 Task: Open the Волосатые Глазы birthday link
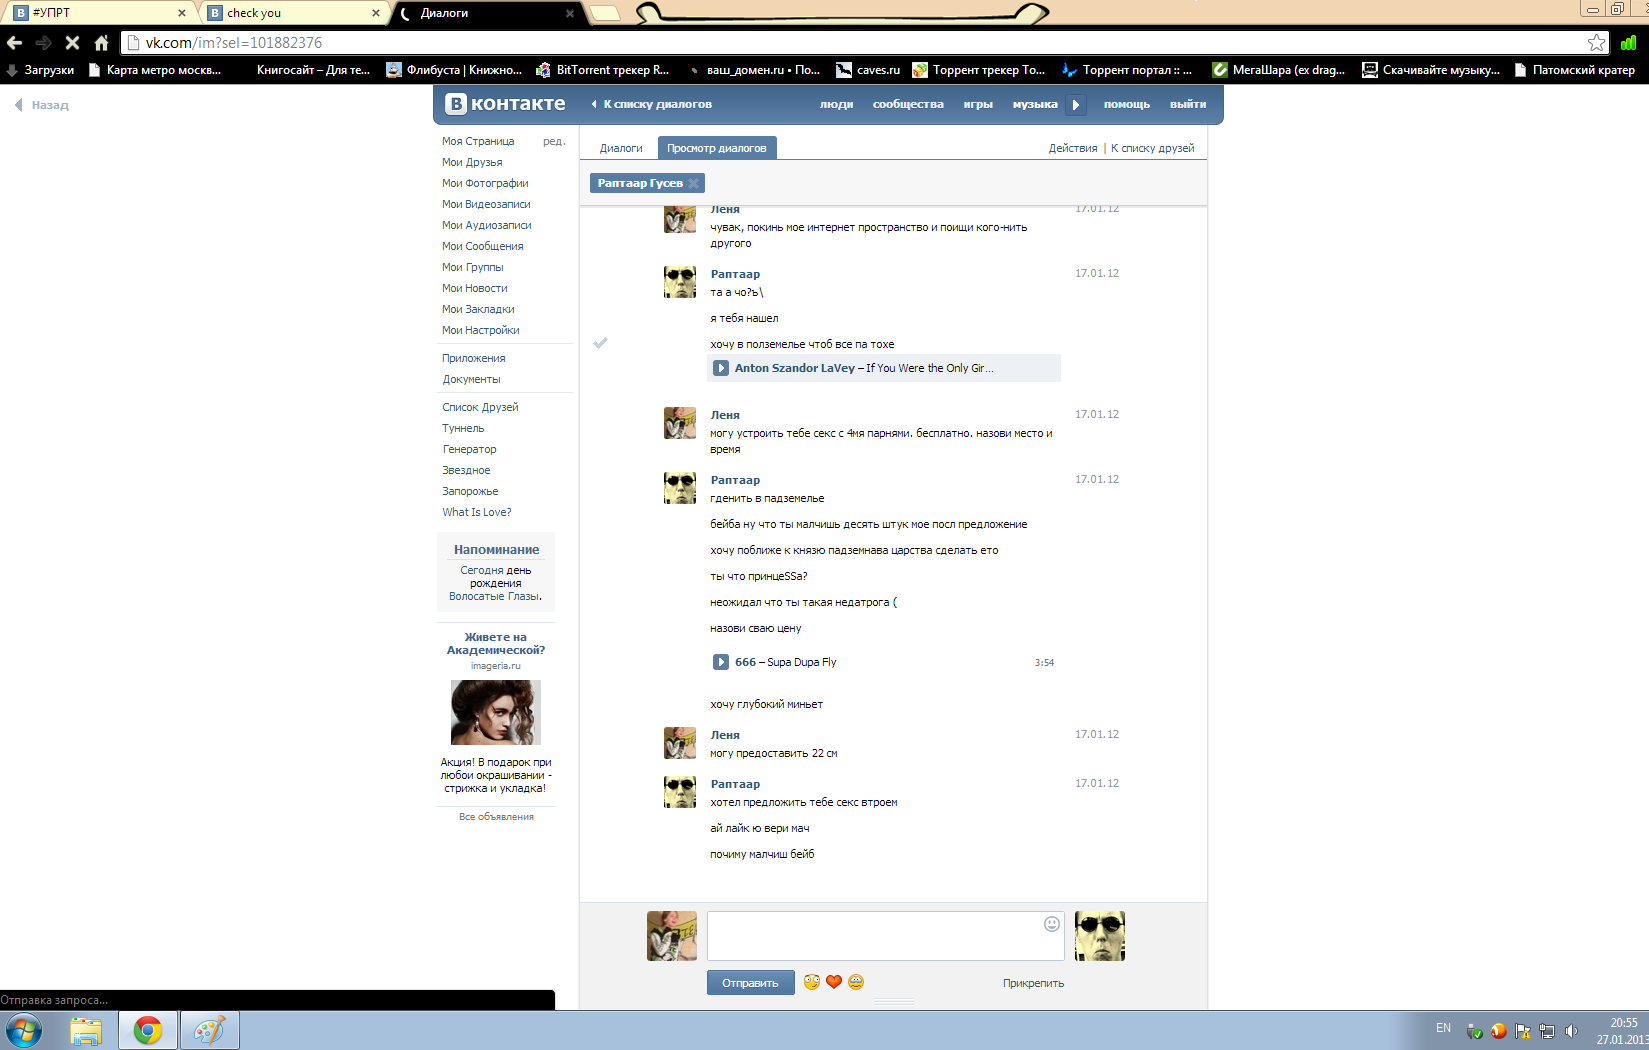click(x=495, y=596)
